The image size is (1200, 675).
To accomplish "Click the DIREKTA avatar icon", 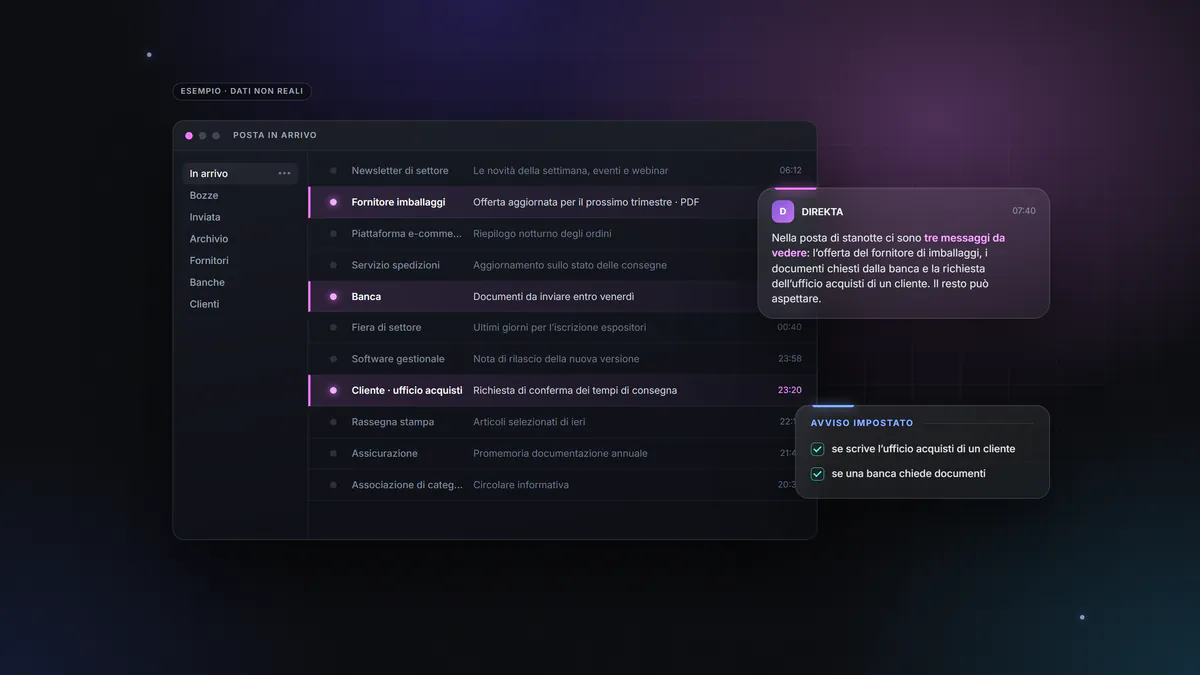I will (783, 211).
